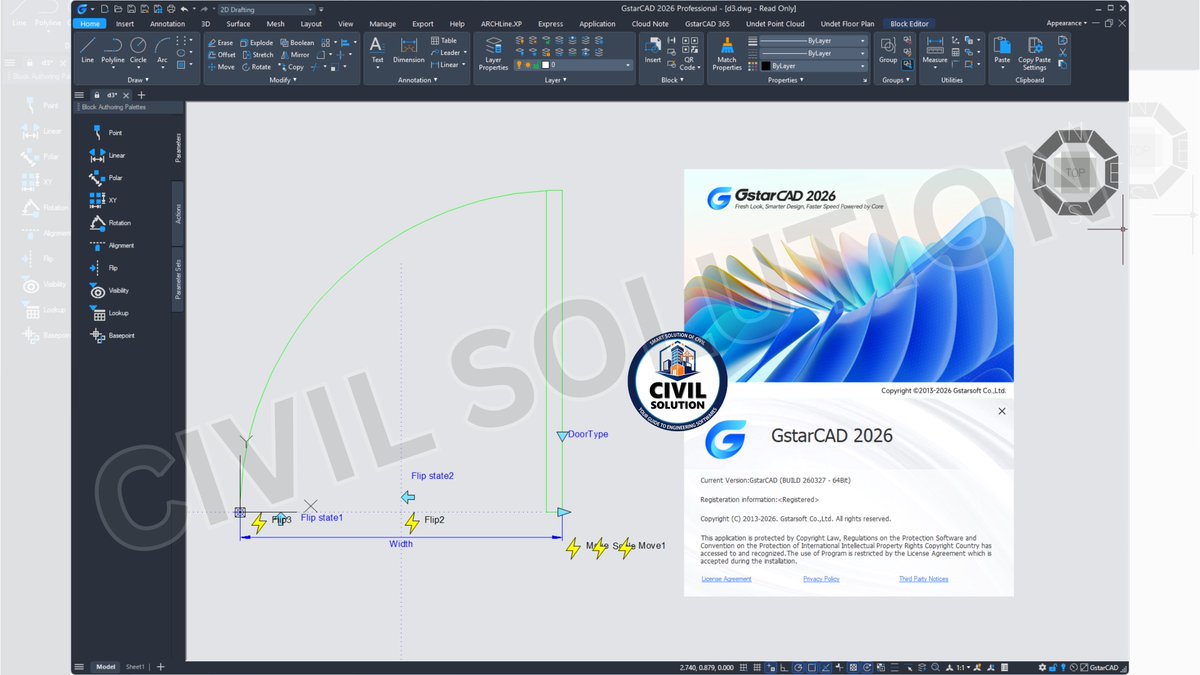Click the Paste button
Image resolution: width=1200 pixels, height=675 pixels.
(x=1002, y=50)
